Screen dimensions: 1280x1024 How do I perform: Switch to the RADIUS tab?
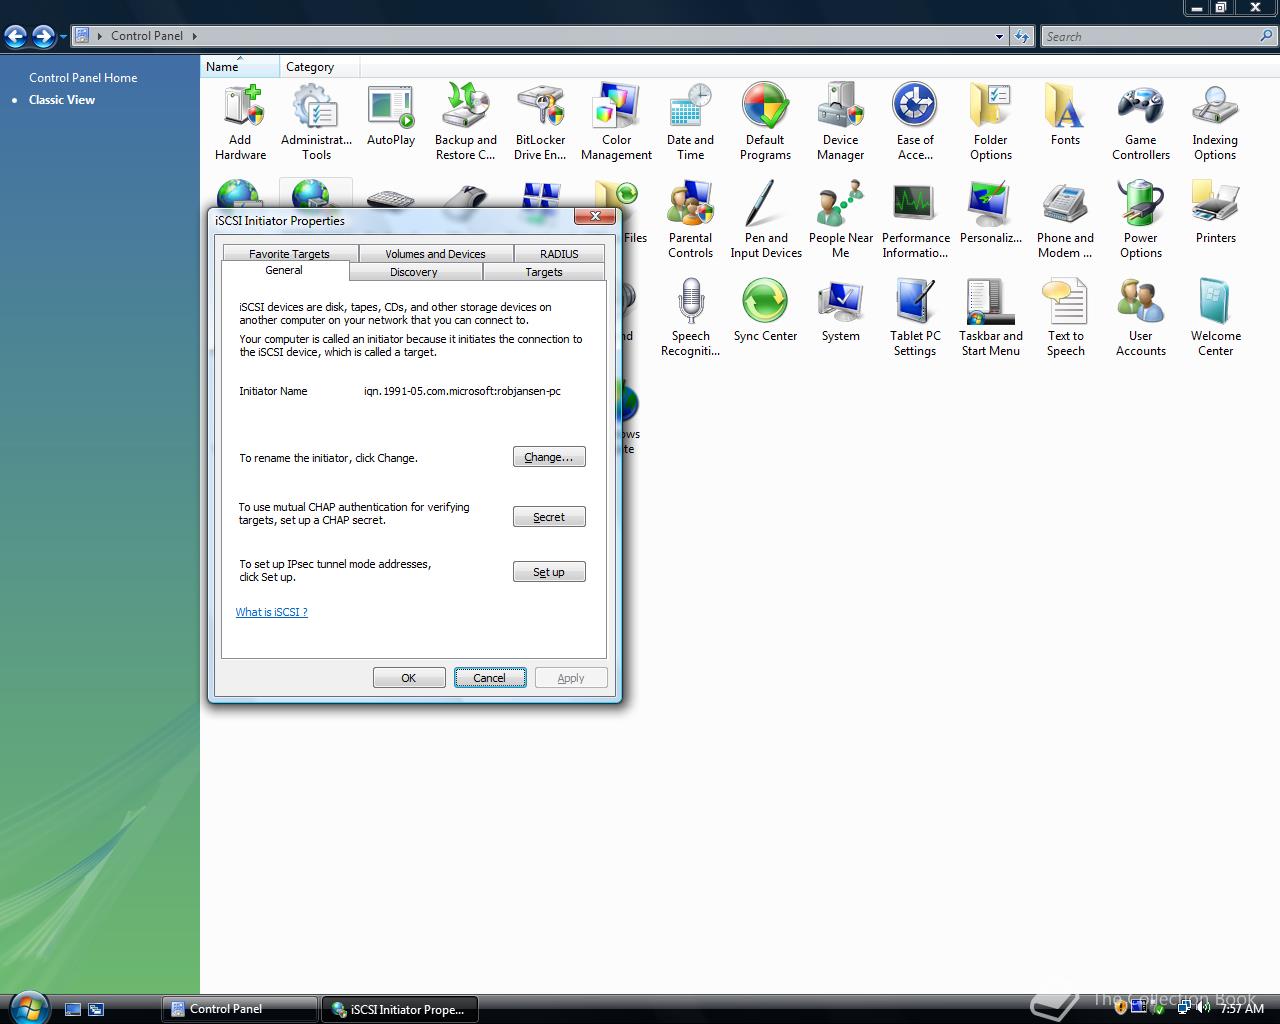click(559, 254)
